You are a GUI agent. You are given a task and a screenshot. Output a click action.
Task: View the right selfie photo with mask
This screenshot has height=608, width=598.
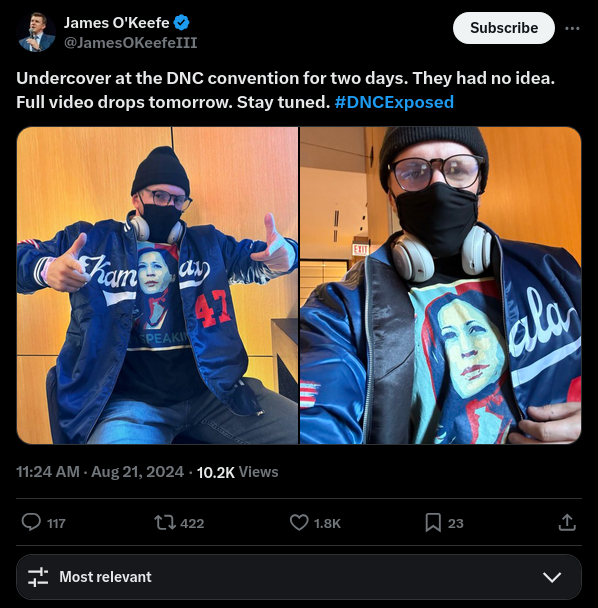pyautogui.click(x=441, y=285)
